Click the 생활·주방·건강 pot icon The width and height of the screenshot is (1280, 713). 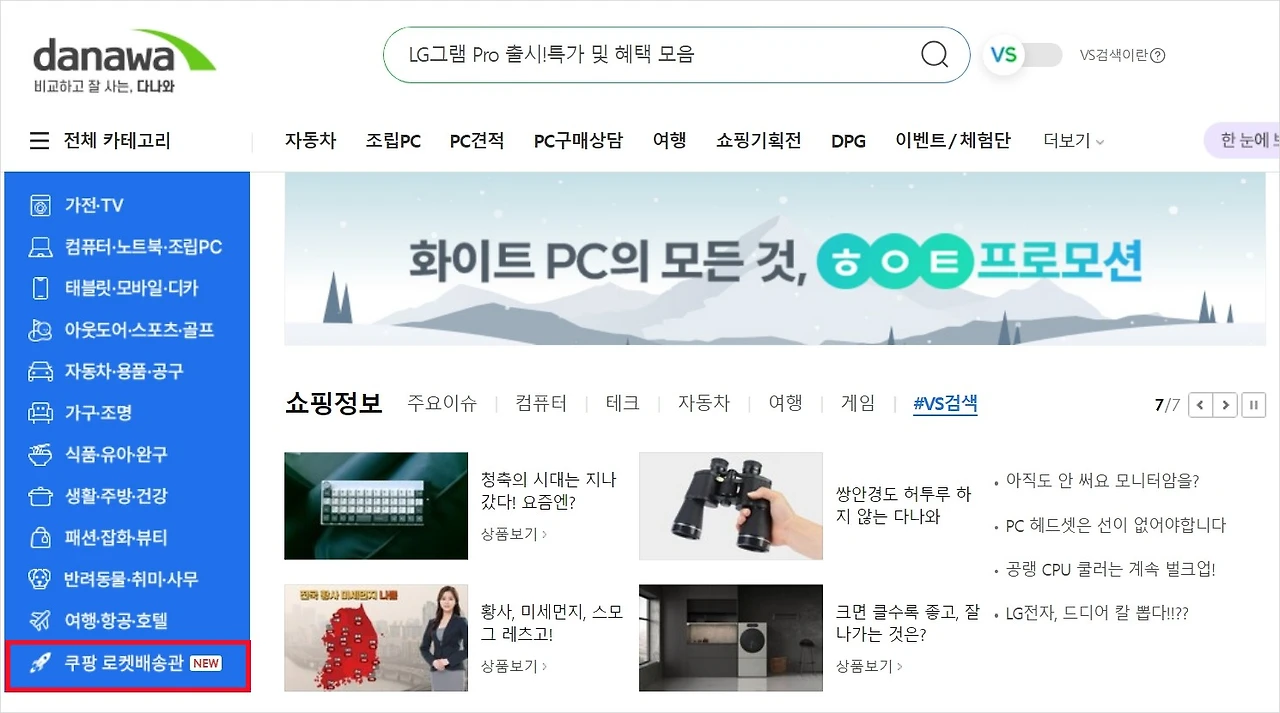tap(40, 496)
